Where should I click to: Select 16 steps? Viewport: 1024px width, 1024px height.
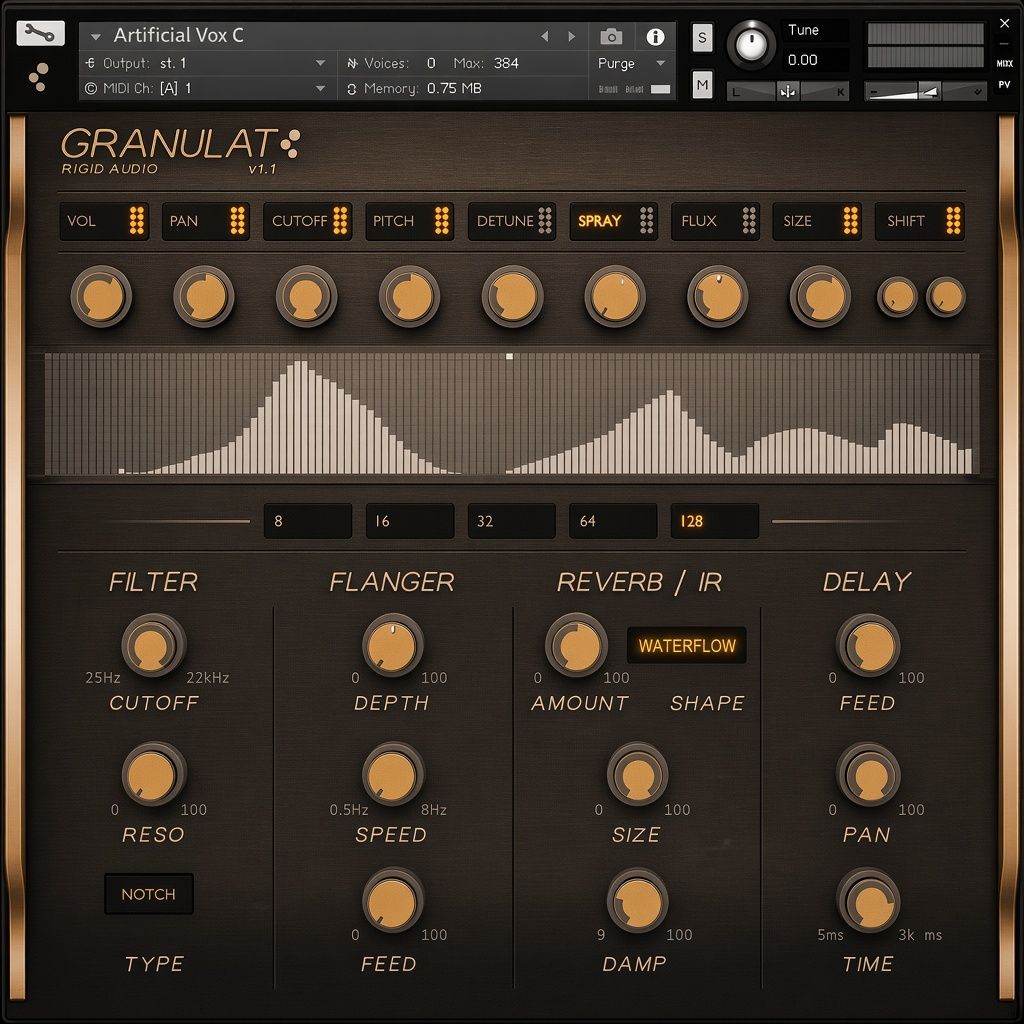pyautogui.click(x=409, y=520)
